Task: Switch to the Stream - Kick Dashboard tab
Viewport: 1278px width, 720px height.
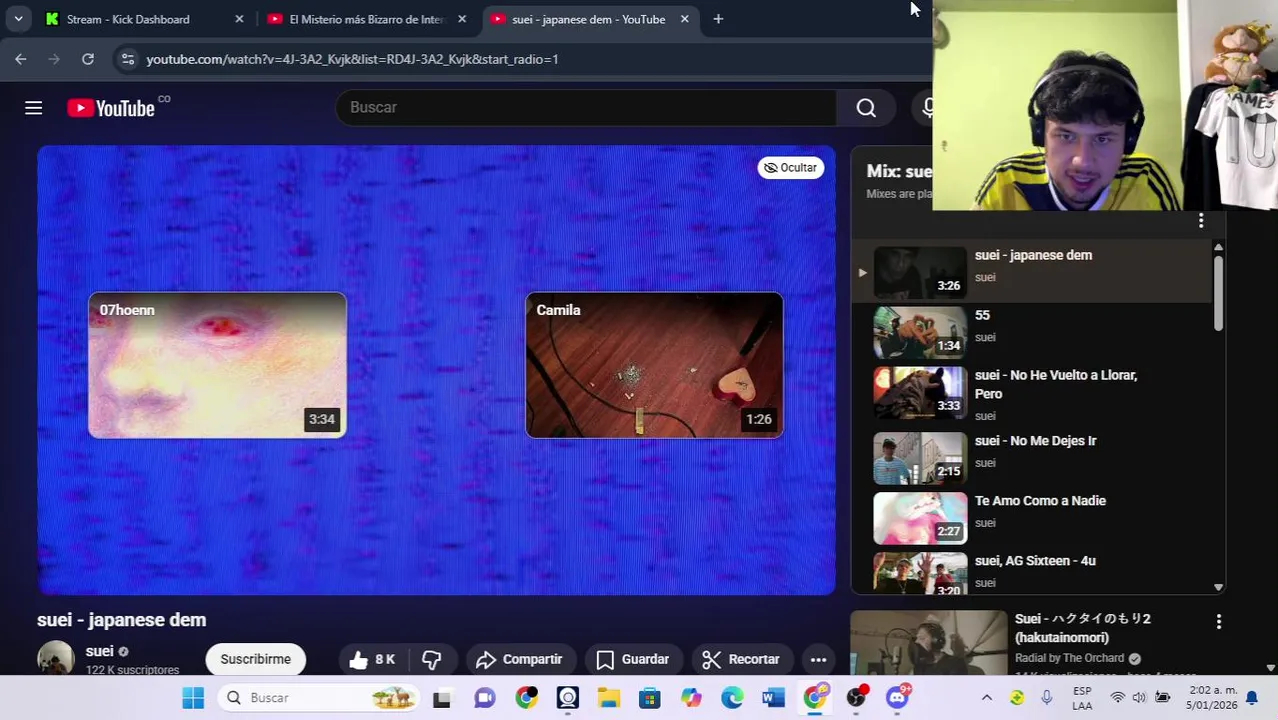Action: [143, 19]
